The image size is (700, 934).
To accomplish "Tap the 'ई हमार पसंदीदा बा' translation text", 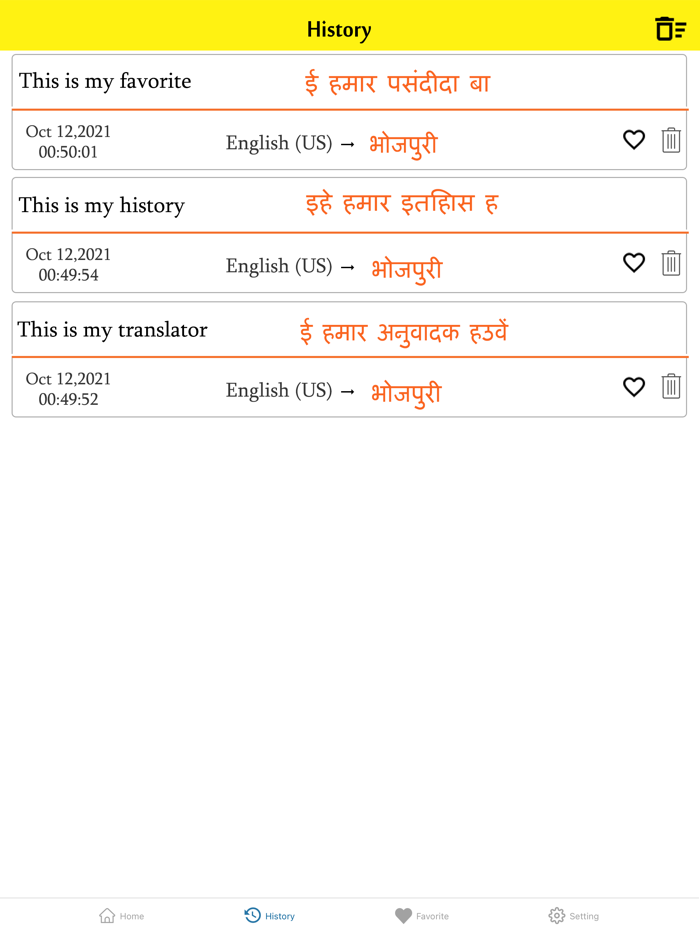I will click(396, 82).
